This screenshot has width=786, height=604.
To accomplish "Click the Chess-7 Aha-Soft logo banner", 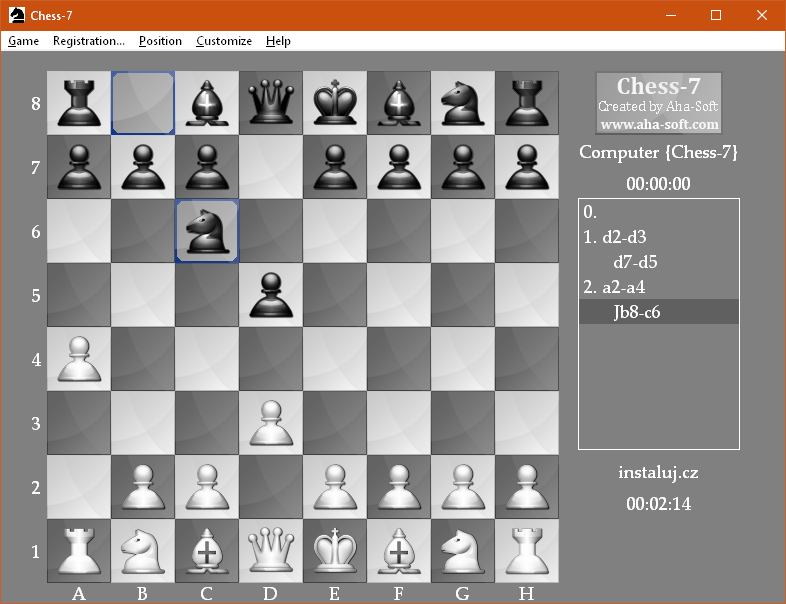I will pyautogui.click(x=659, y=103).
